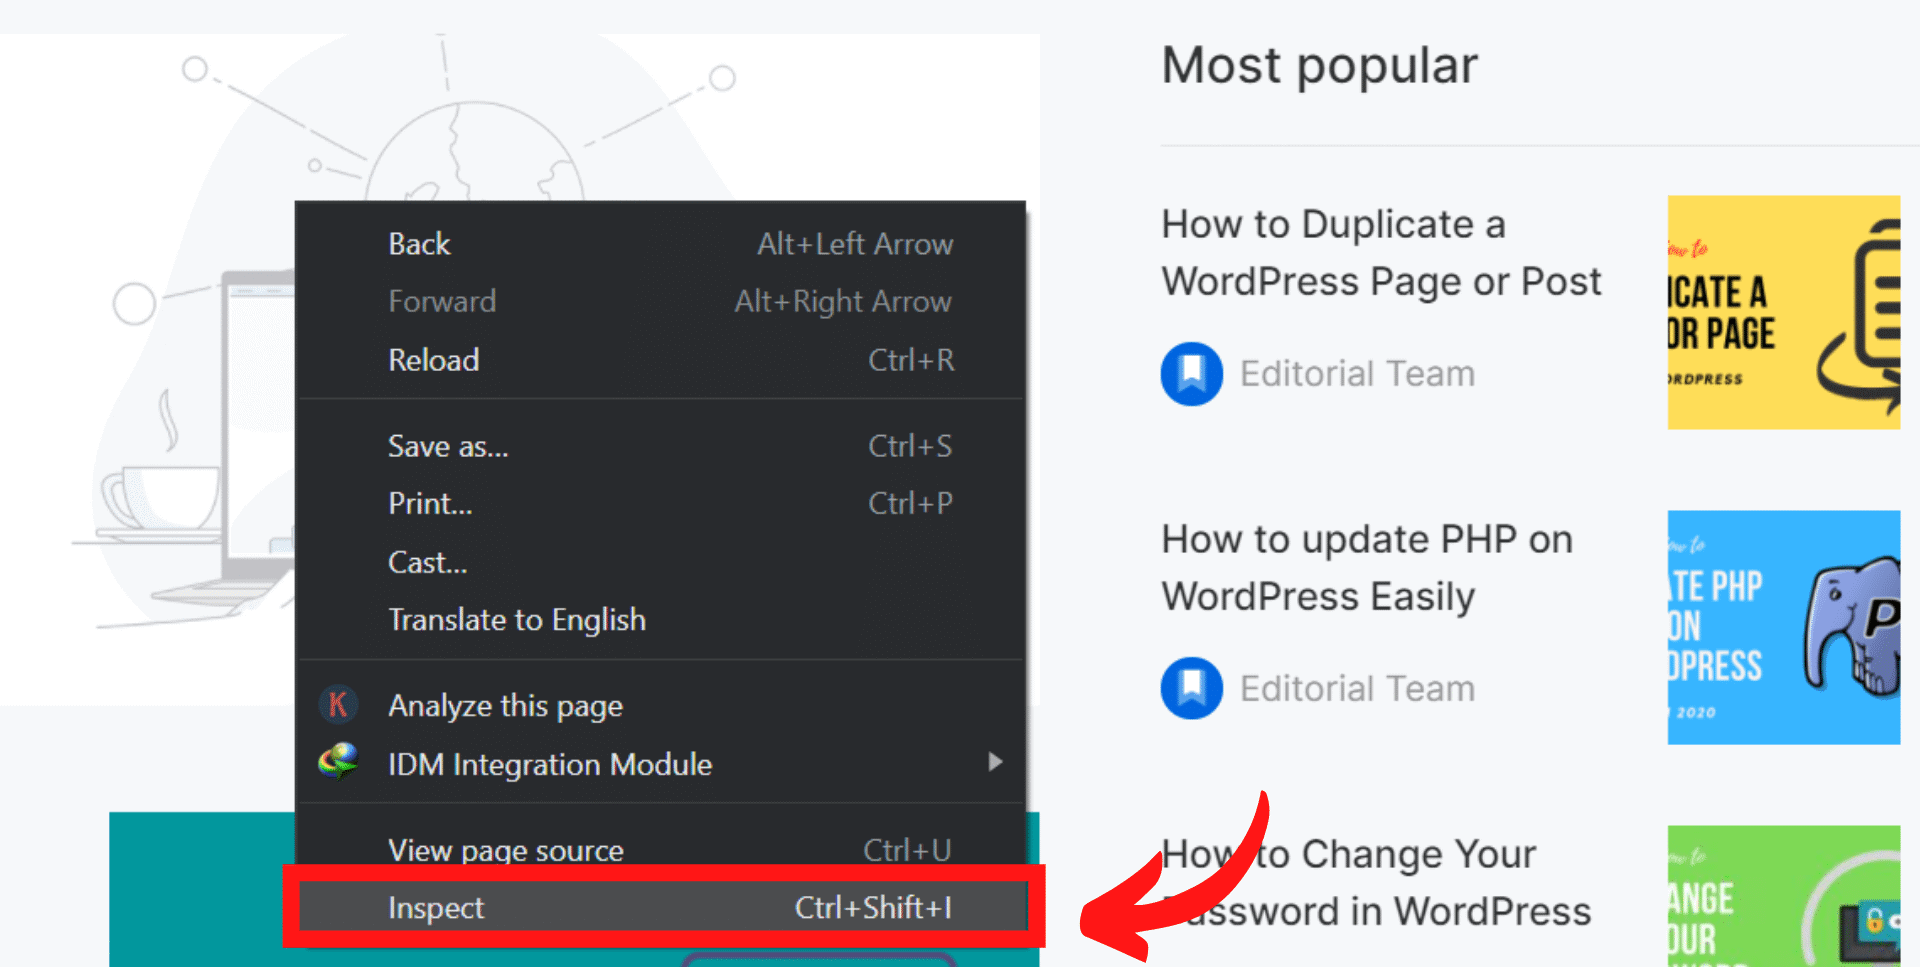
Task: Click the Editorial Team author name under the PHP post
Action: click(x=1356, y=687)
